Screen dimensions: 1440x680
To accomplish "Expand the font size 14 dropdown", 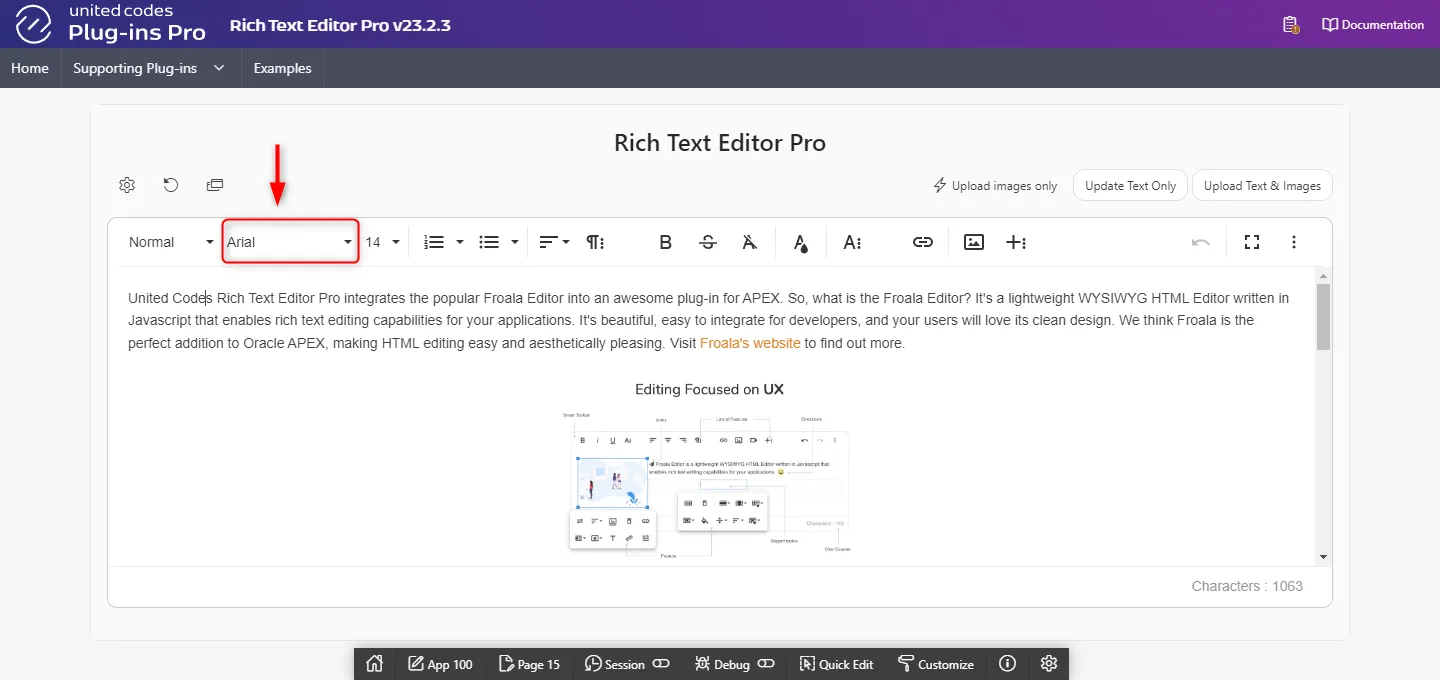I will [382, 242].
